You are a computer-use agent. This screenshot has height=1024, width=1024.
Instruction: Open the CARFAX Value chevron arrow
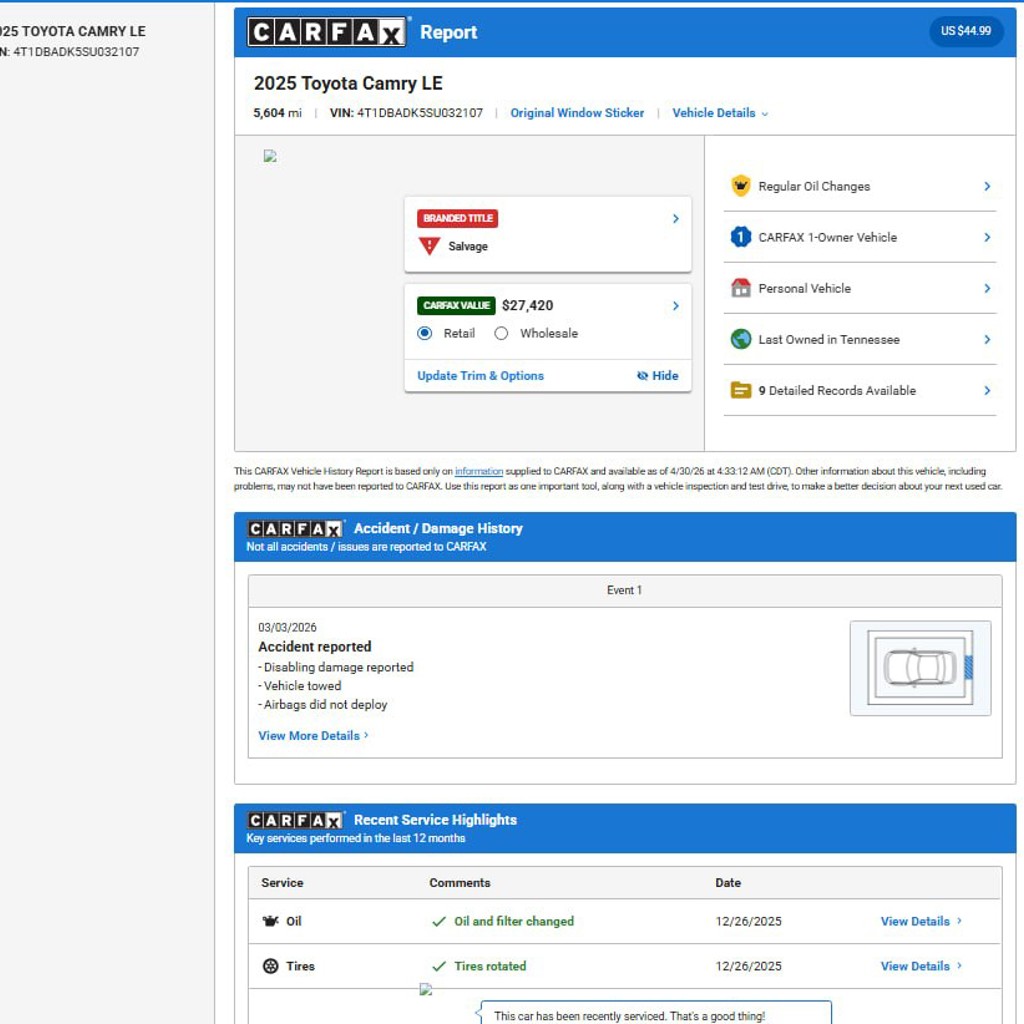pyautogui.click(x=676, y=306)
